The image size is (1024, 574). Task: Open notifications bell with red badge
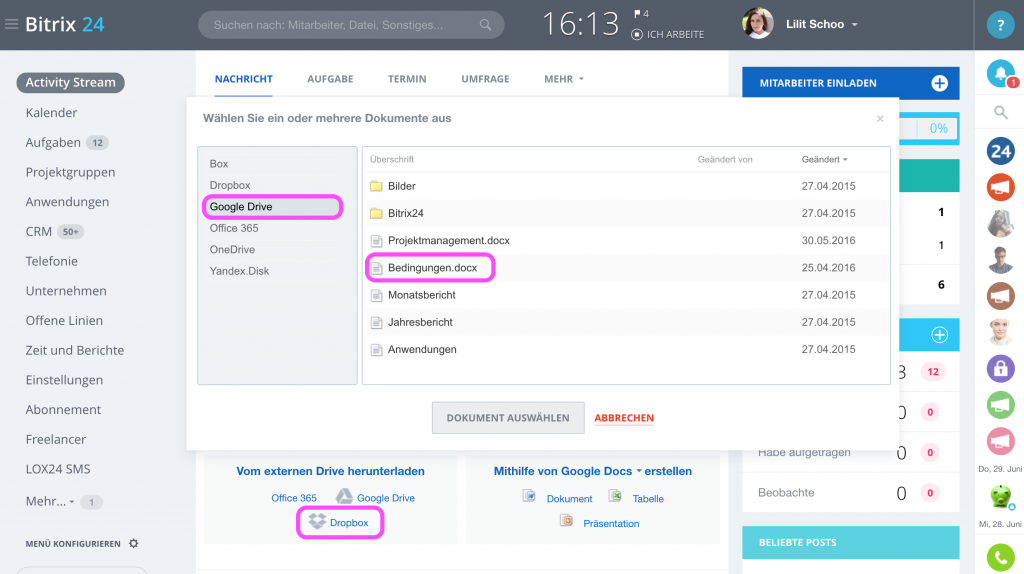[1000, 73]
